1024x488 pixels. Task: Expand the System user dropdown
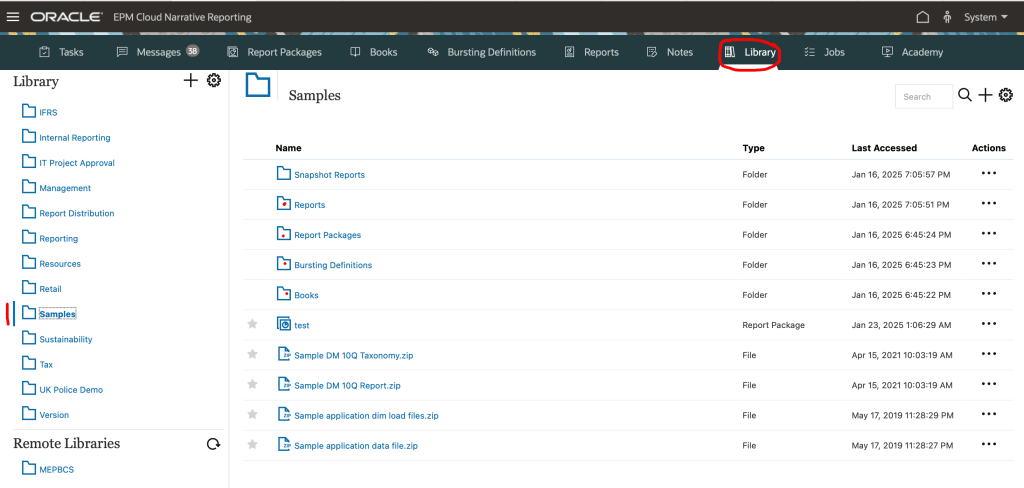click(x=985, y=17)
